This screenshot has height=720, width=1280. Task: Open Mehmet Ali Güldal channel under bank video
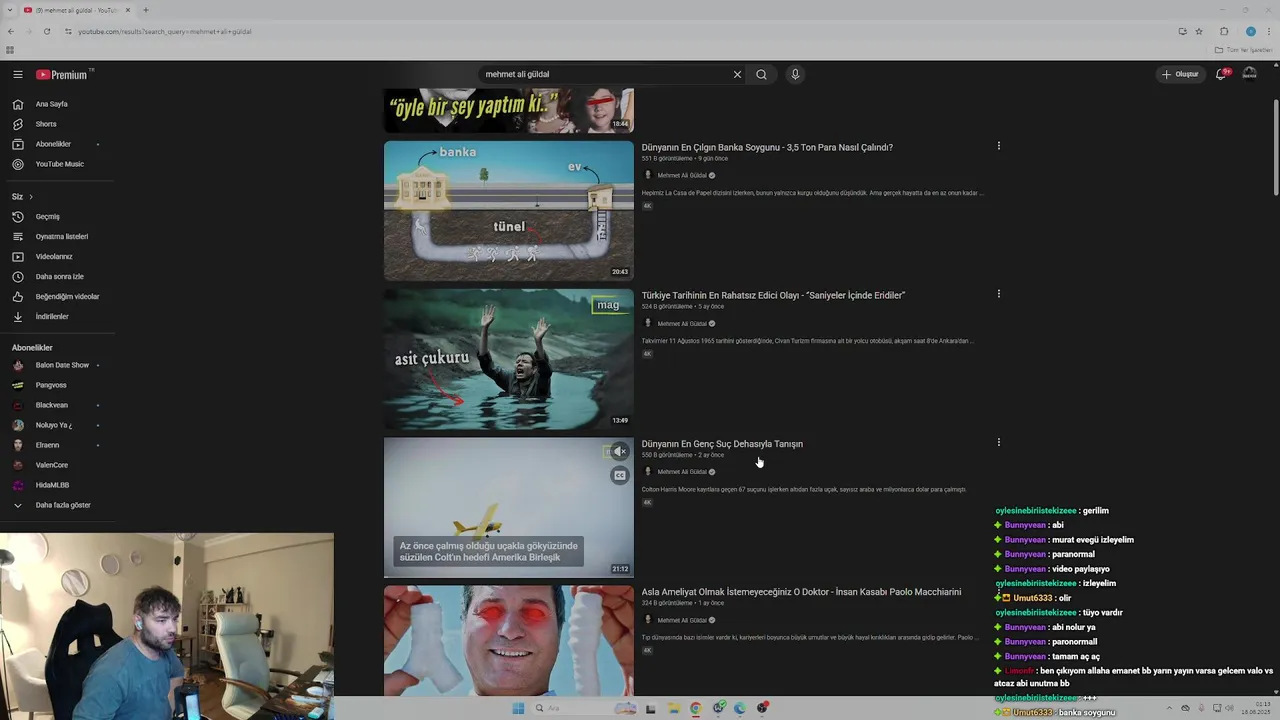[x=681, y=175]
